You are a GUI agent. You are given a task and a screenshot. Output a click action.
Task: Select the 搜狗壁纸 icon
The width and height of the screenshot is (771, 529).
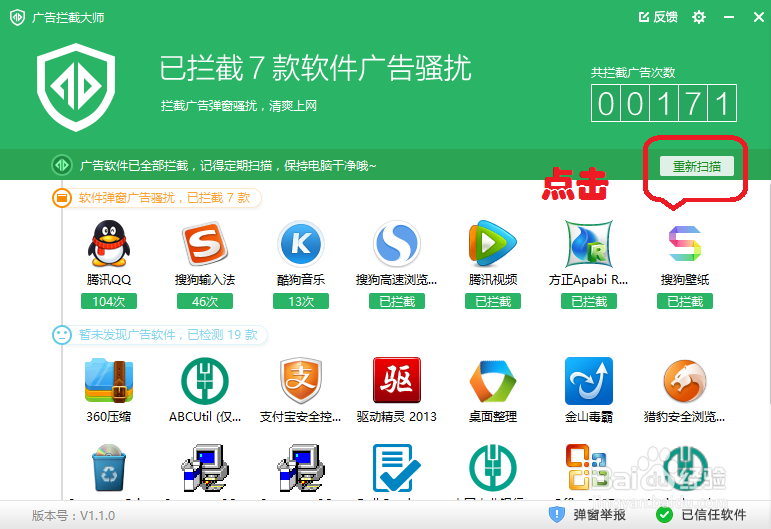tap(685, 243)
